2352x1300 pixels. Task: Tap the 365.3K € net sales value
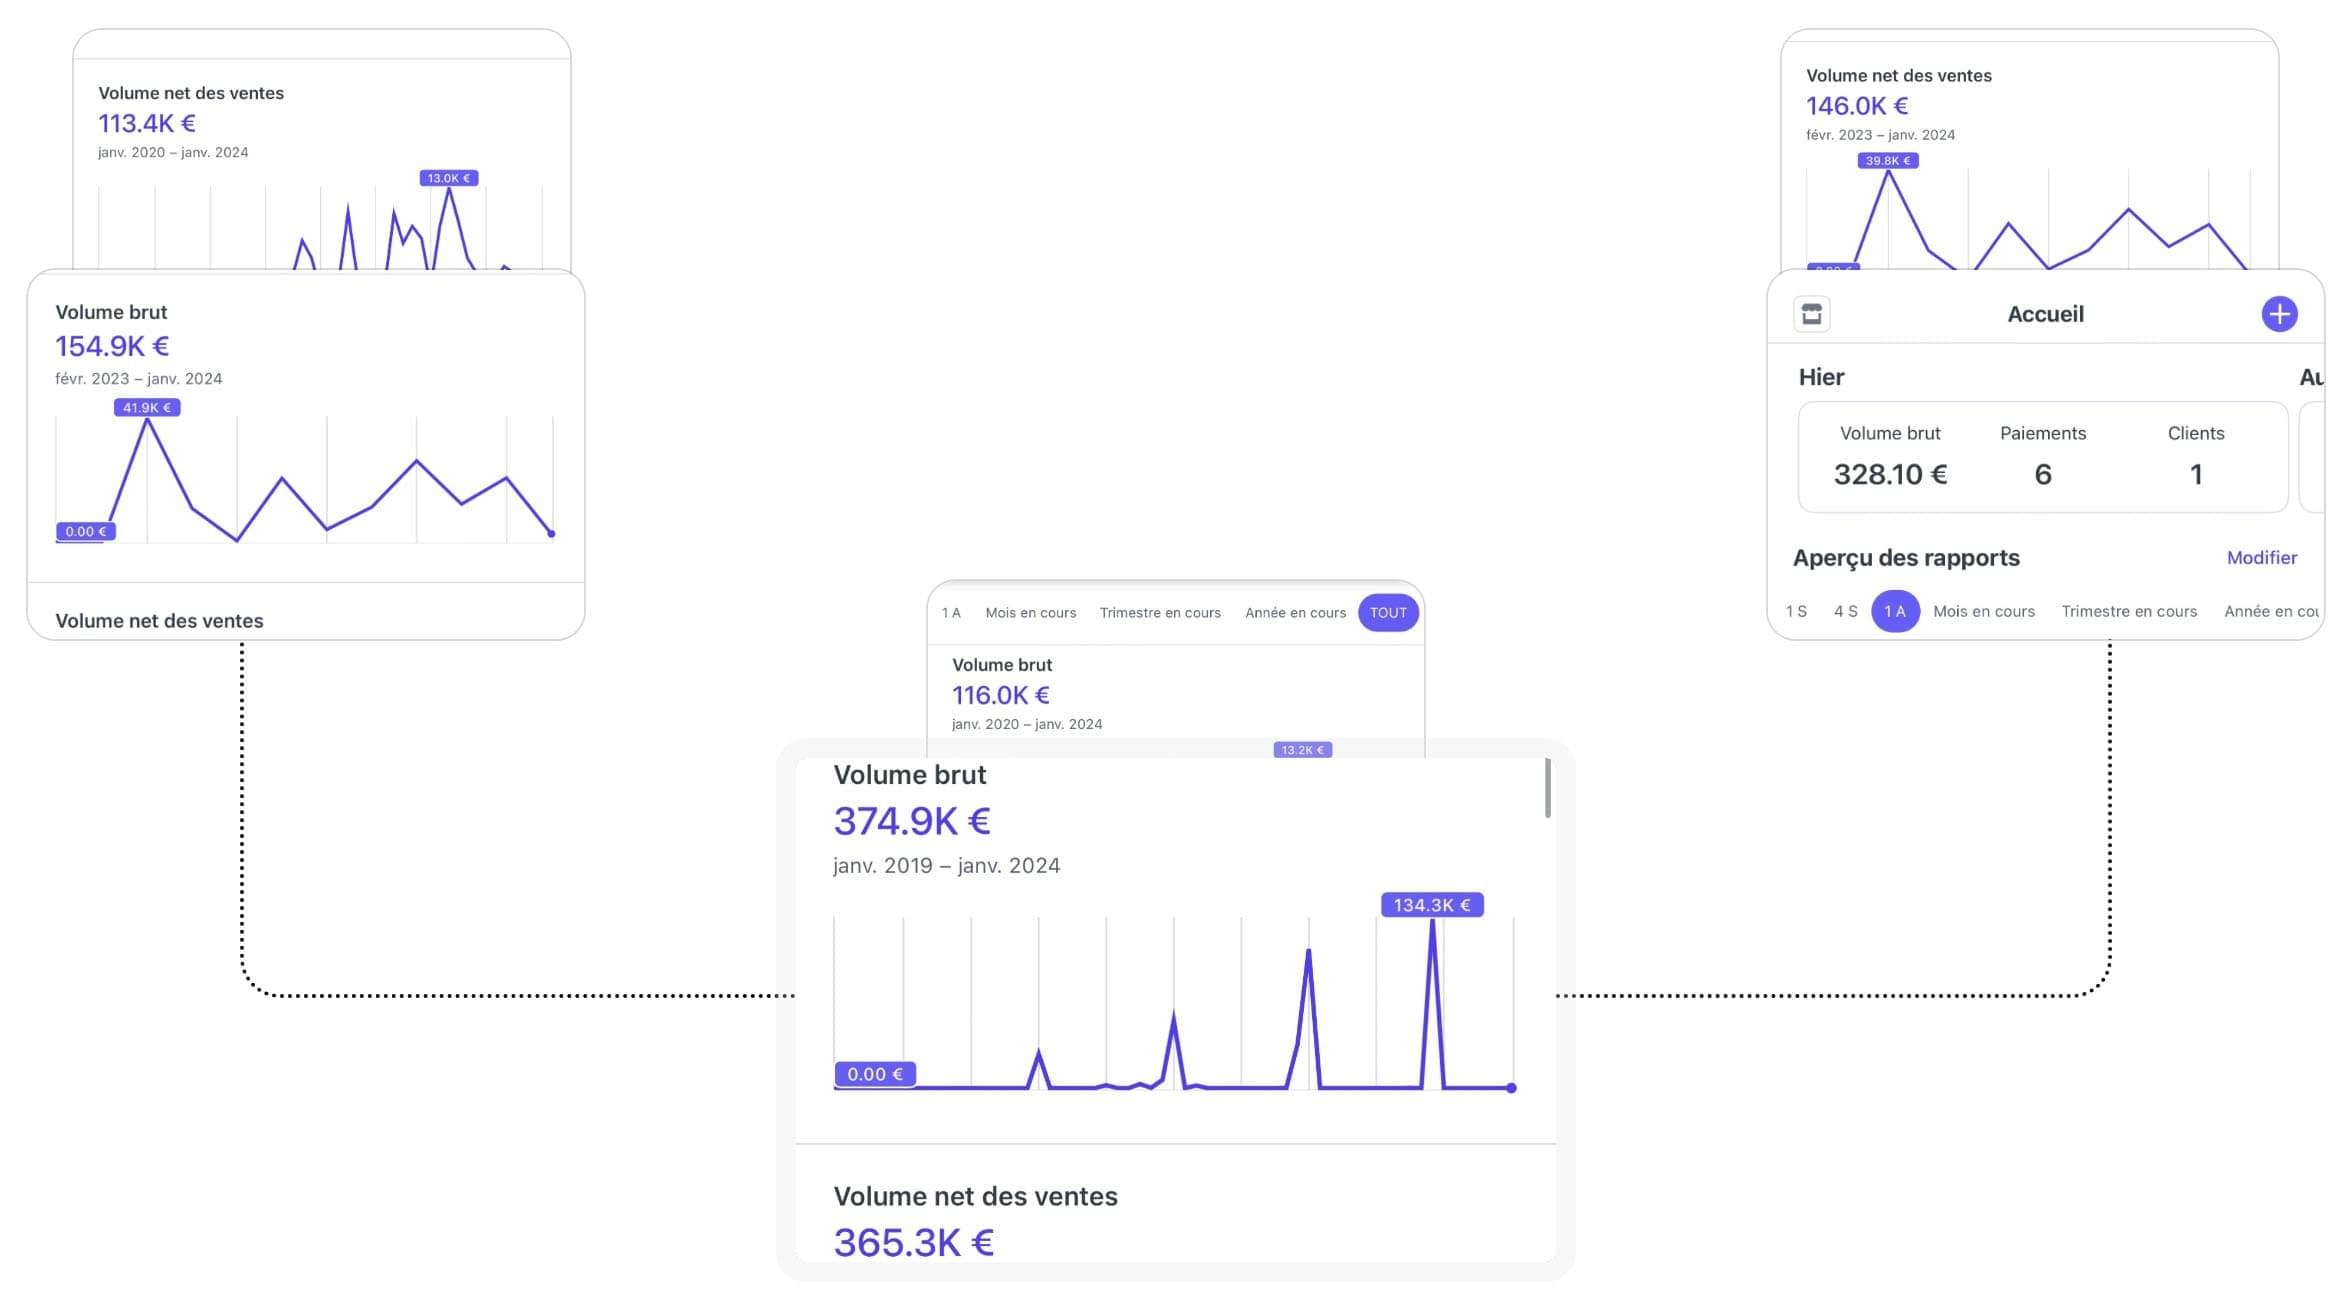(x=913, y=1242)
